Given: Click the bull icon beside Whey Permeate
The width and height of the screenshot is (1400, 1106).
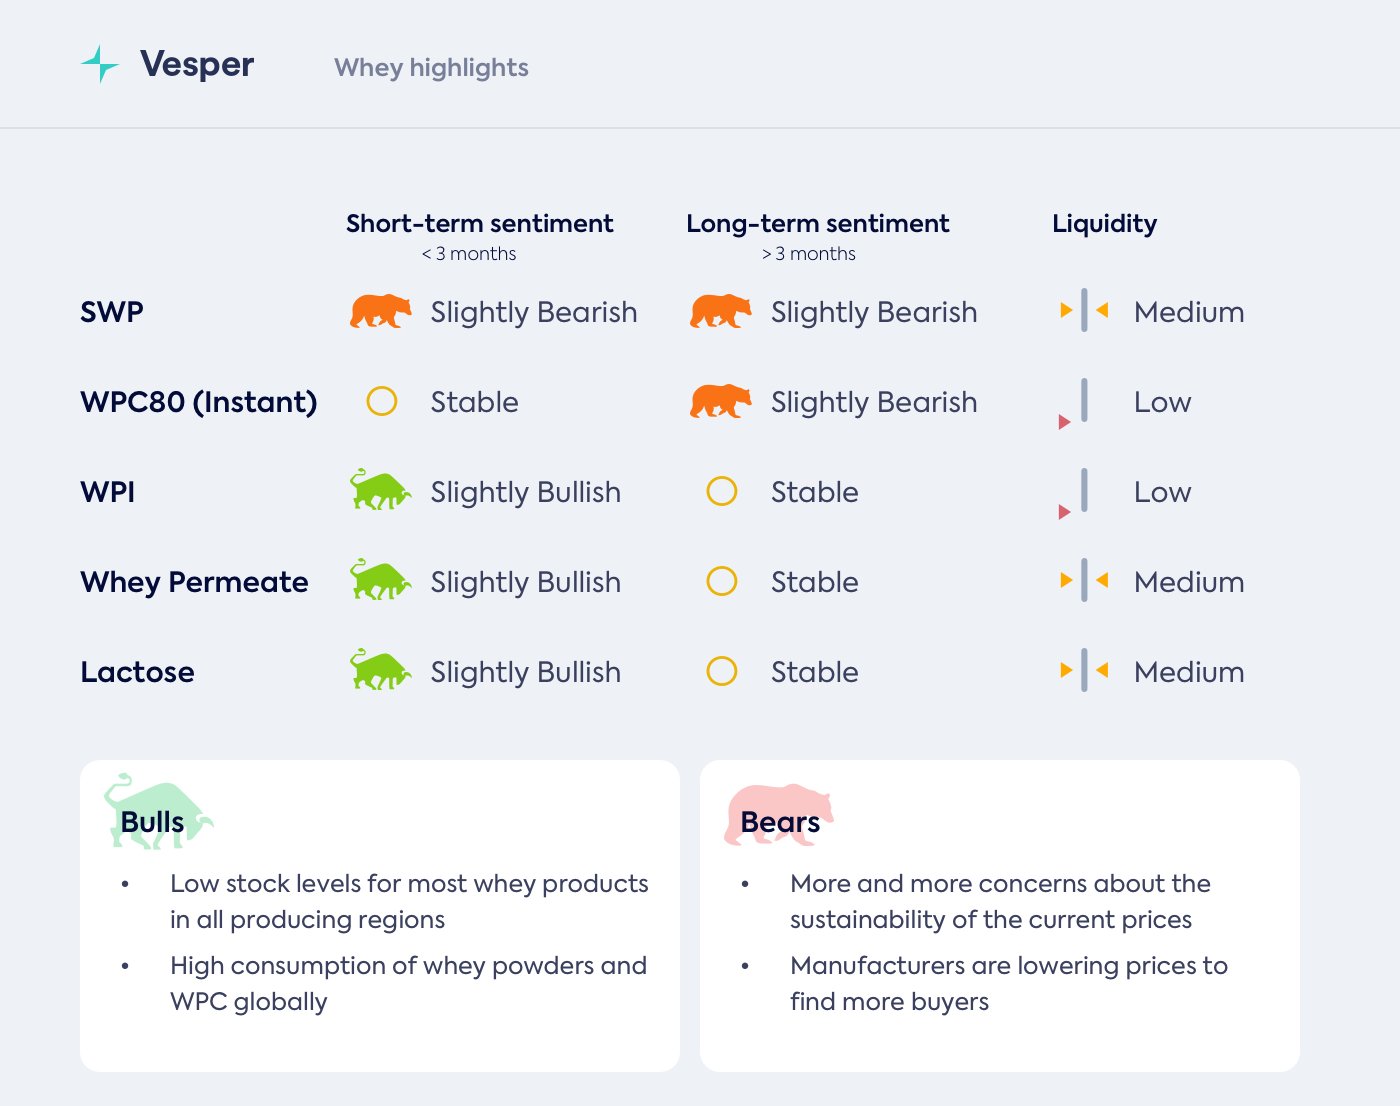Looking at the screenshot, I should pos(380,581).
